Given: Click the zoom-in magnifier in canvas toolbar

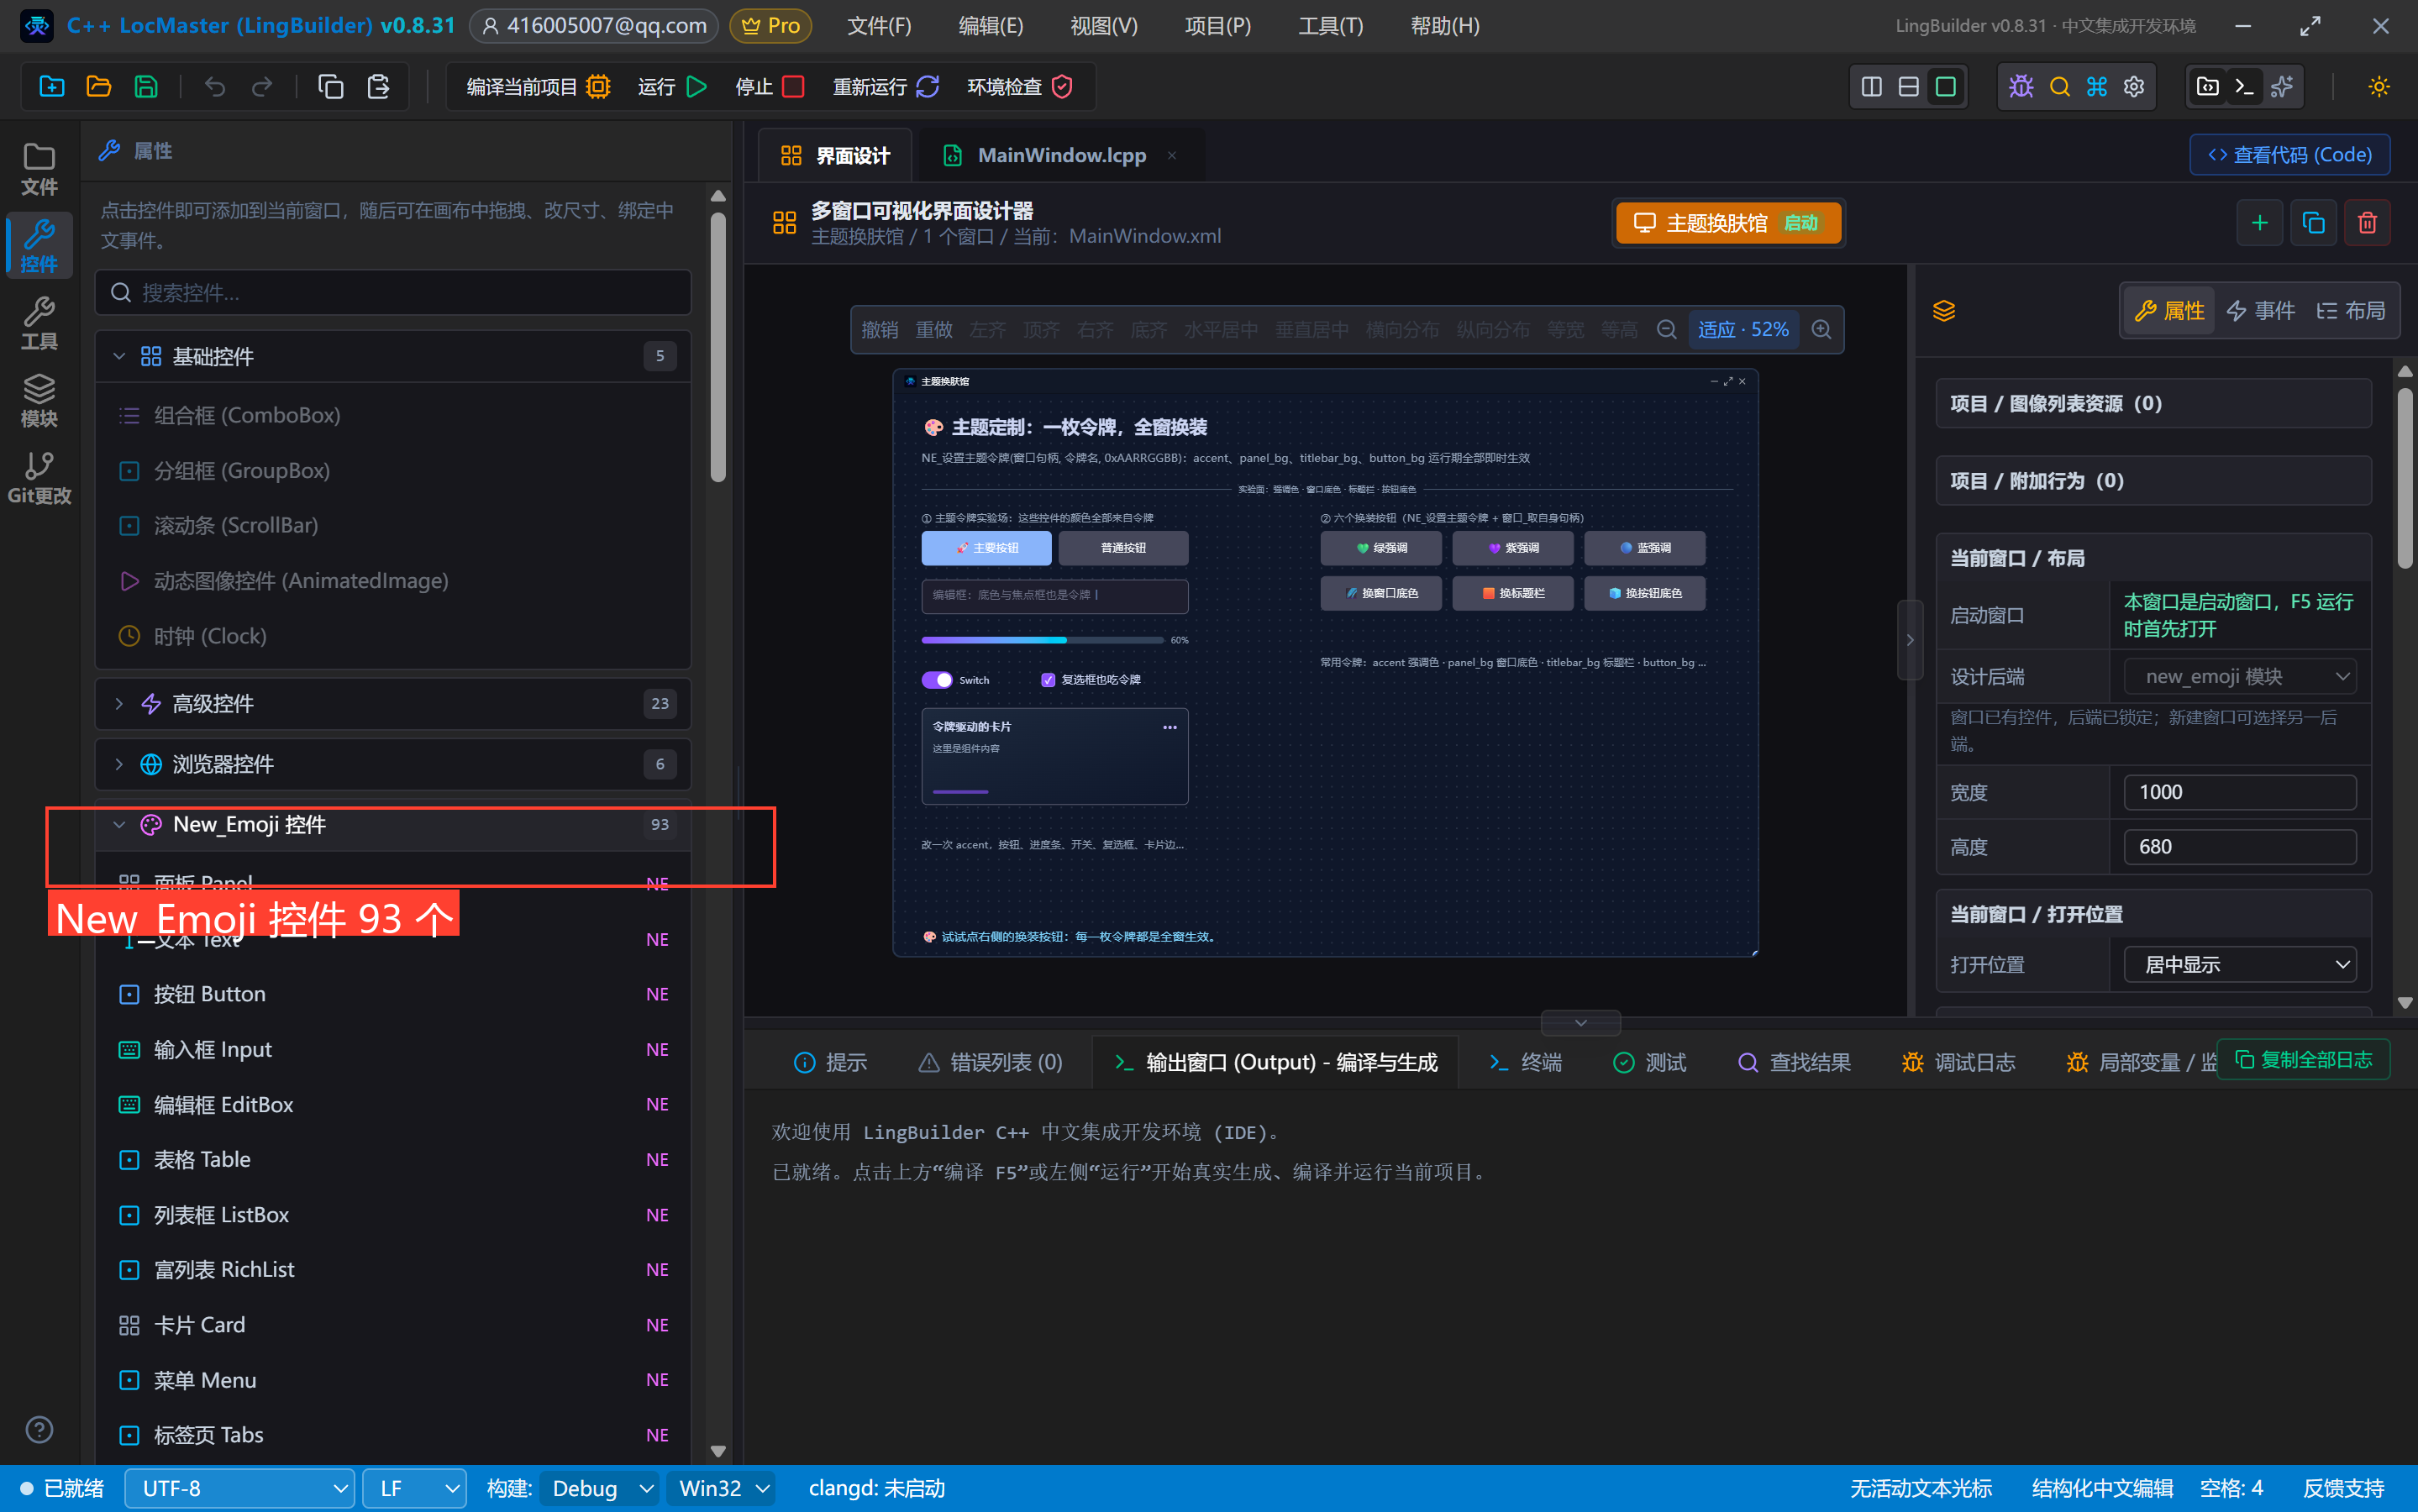Looking at the screenshot, I should (x=1821, y=329).
